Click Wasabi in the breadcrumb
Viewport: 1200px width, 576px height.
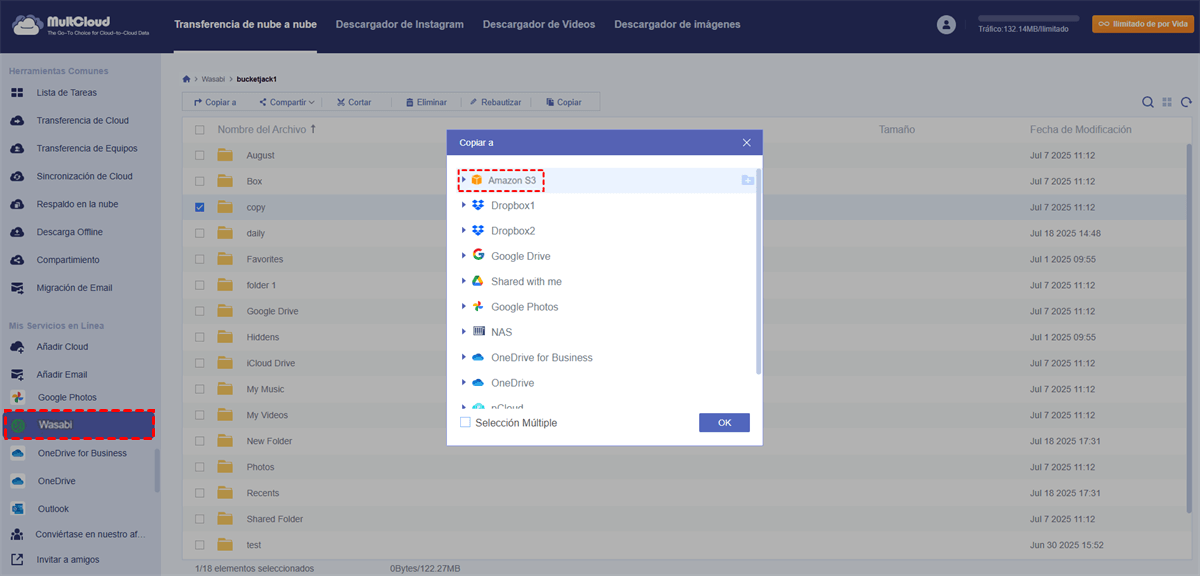213,79
